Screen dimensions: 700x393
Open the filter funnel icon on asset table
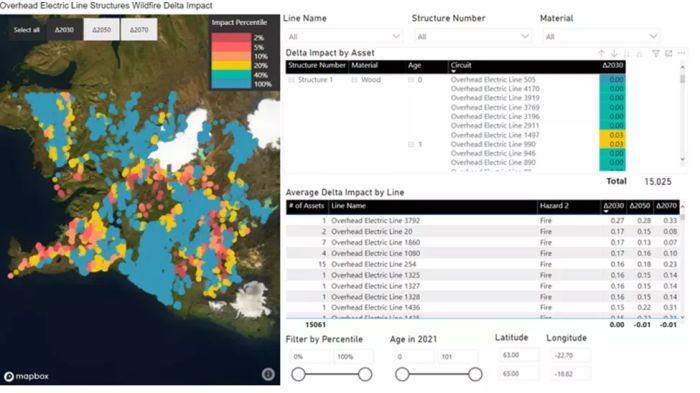pyautogui.click(x=655, y=54)
